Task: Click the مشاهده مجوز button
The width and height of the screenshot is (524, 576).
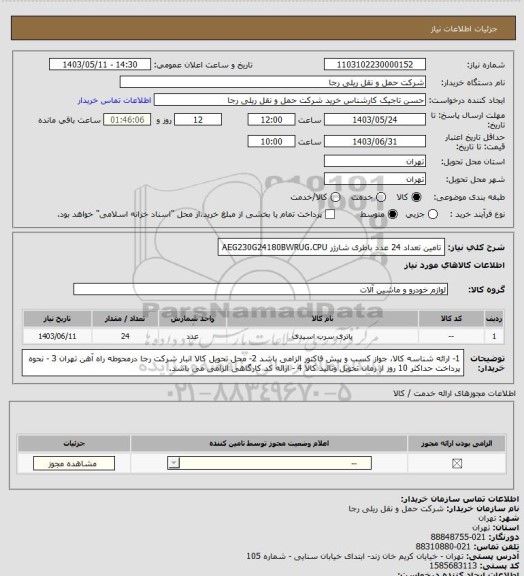Action: 73,463
